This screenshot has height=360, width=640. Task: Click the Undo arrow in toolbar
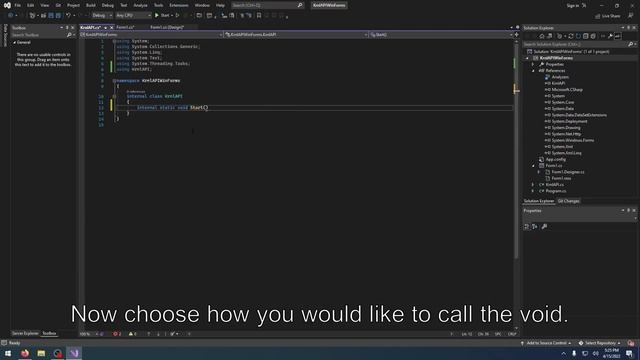68,16
